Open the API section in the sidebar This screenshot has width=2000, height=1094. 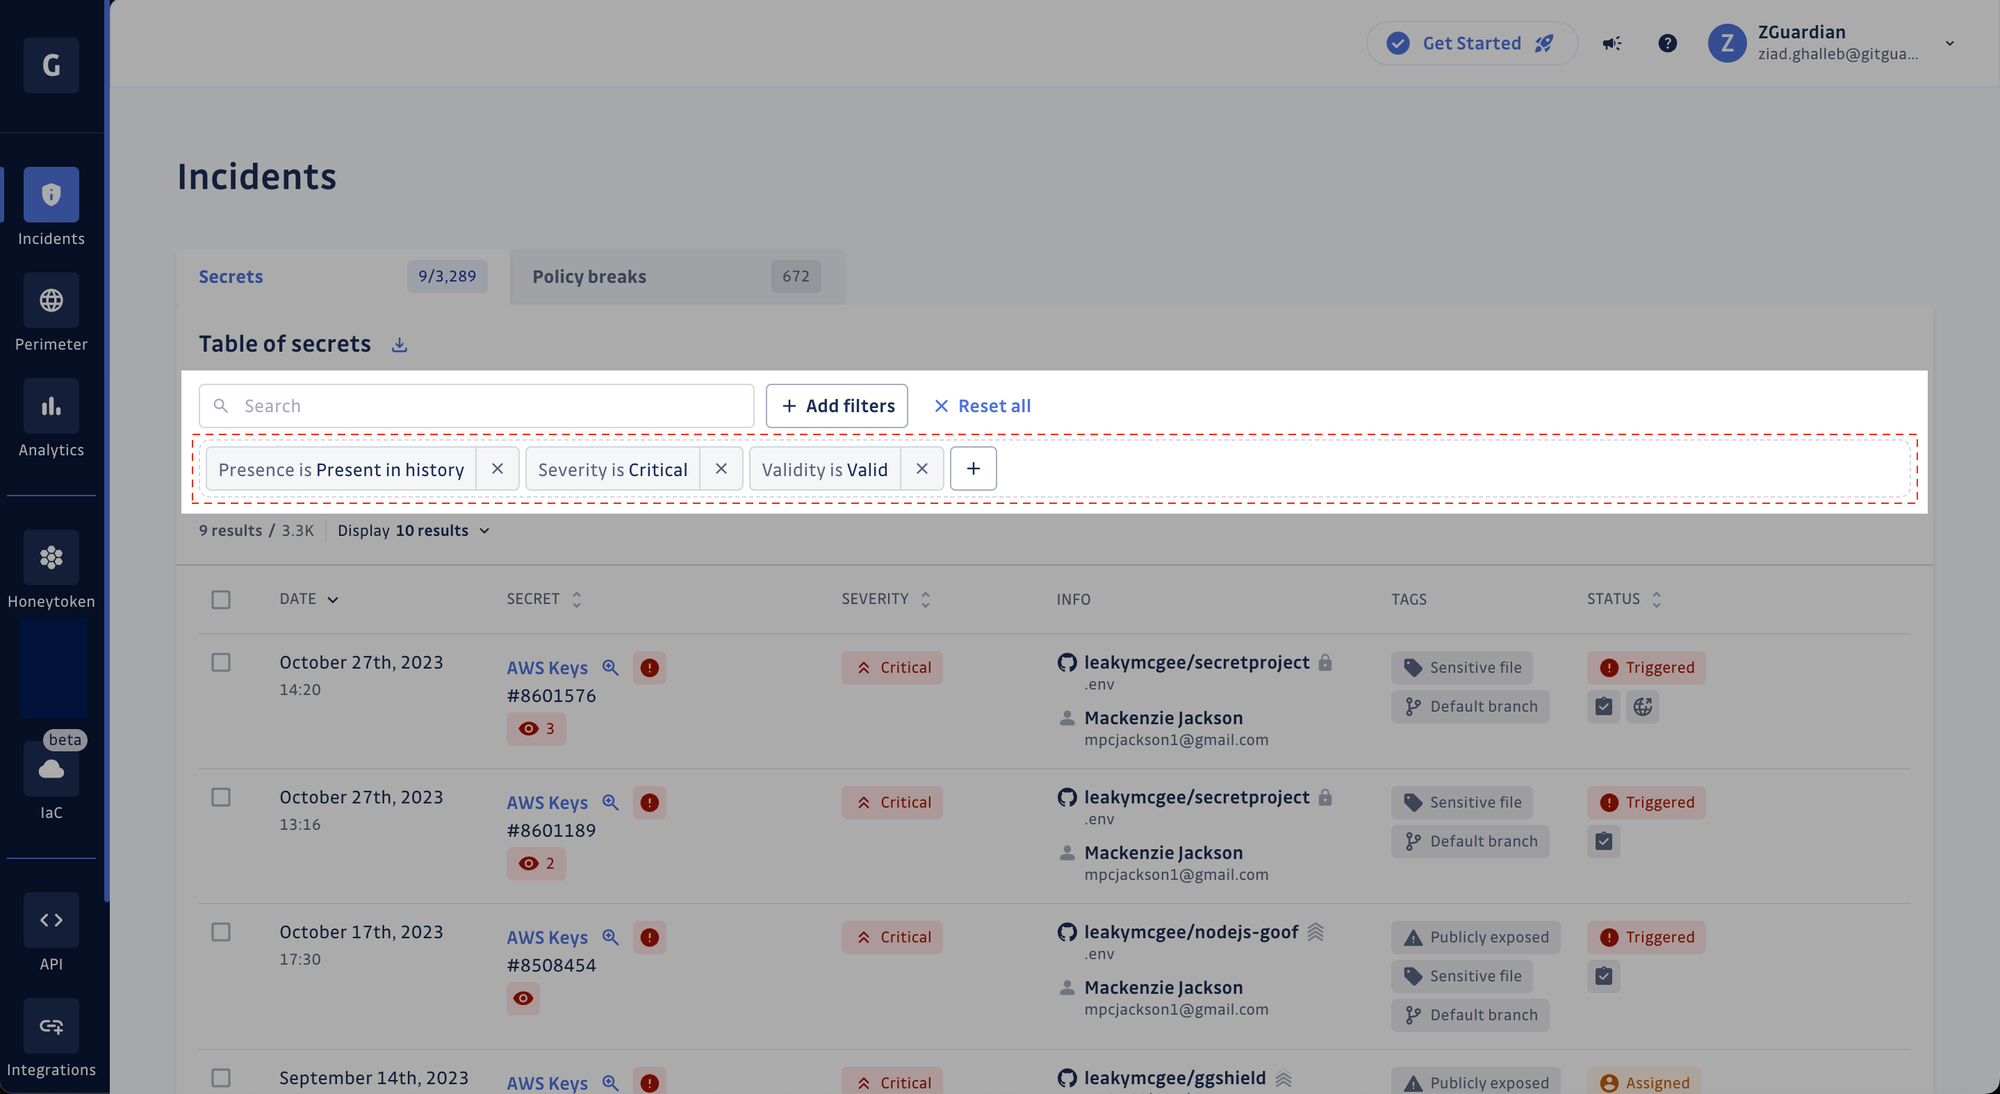(x=51, y=932)
